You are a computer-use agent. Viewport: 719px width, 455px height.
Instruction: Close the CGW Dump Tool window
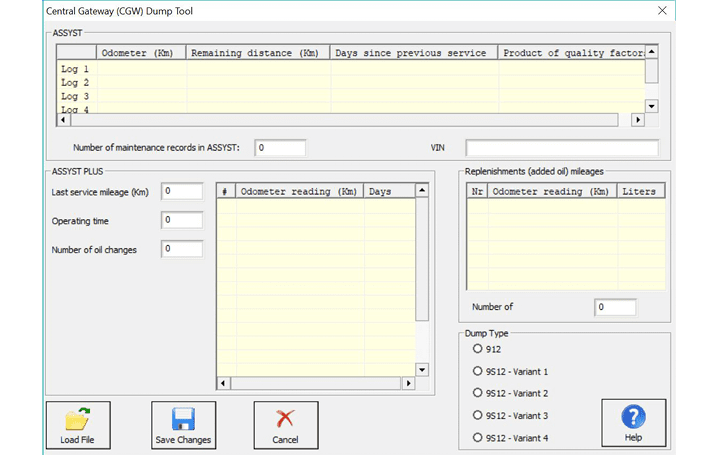[661, 11]
